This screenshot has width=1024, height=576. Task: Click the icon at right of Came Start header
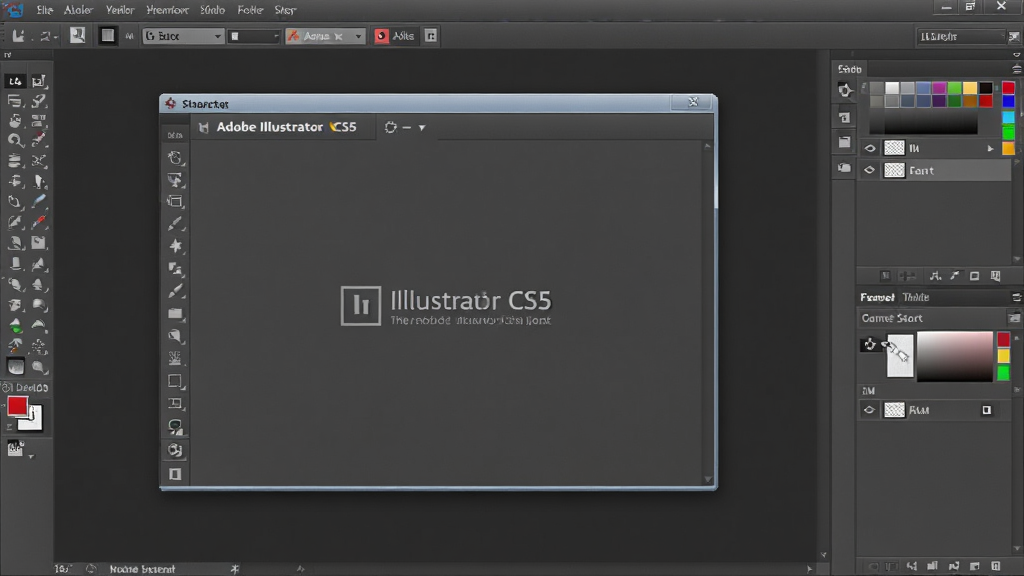(x=1014, y=318)
